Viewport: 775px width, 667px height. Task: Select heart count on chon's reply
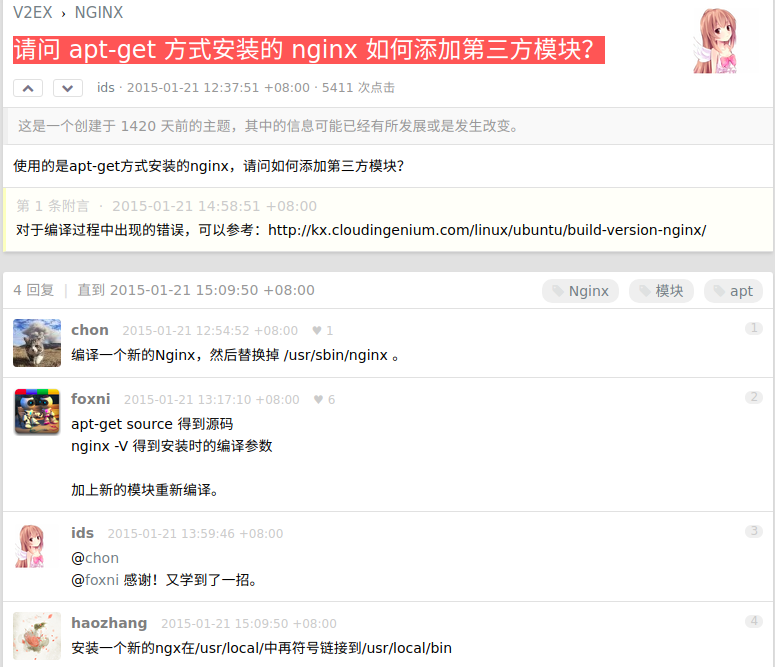[323, 330]
